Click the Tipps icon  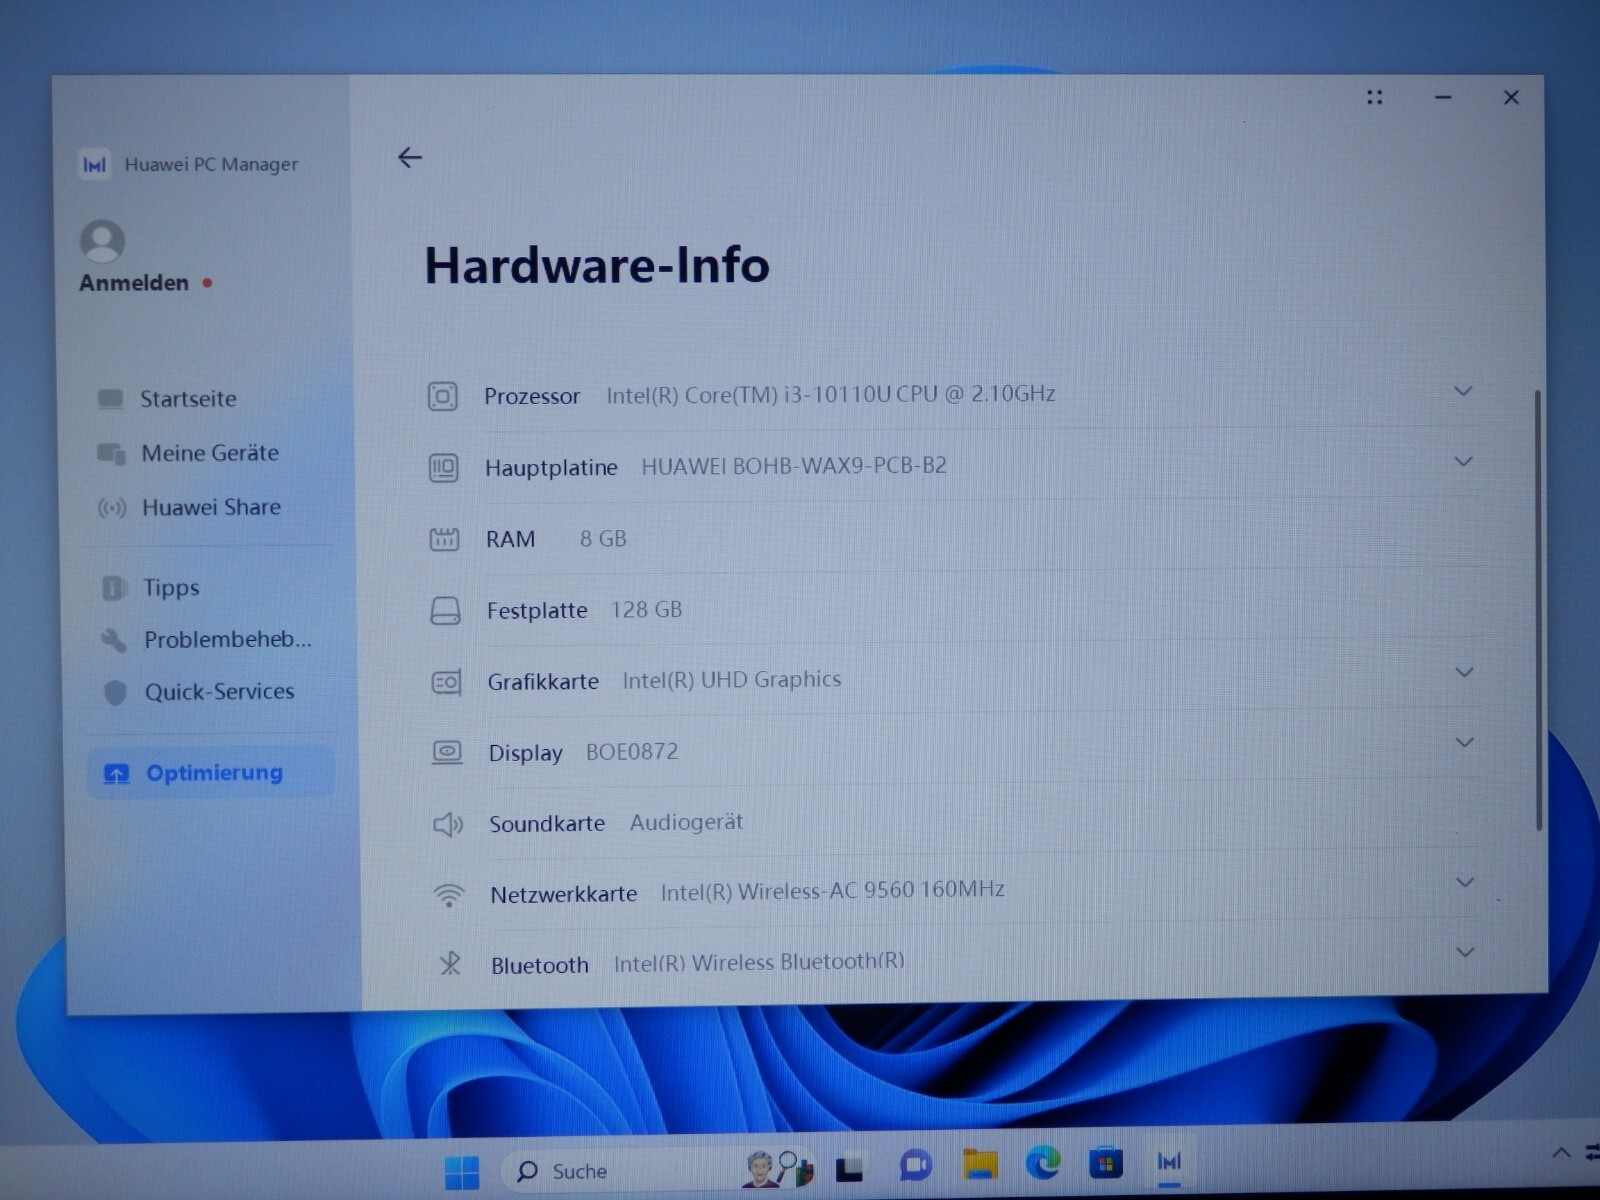[114, 588]
